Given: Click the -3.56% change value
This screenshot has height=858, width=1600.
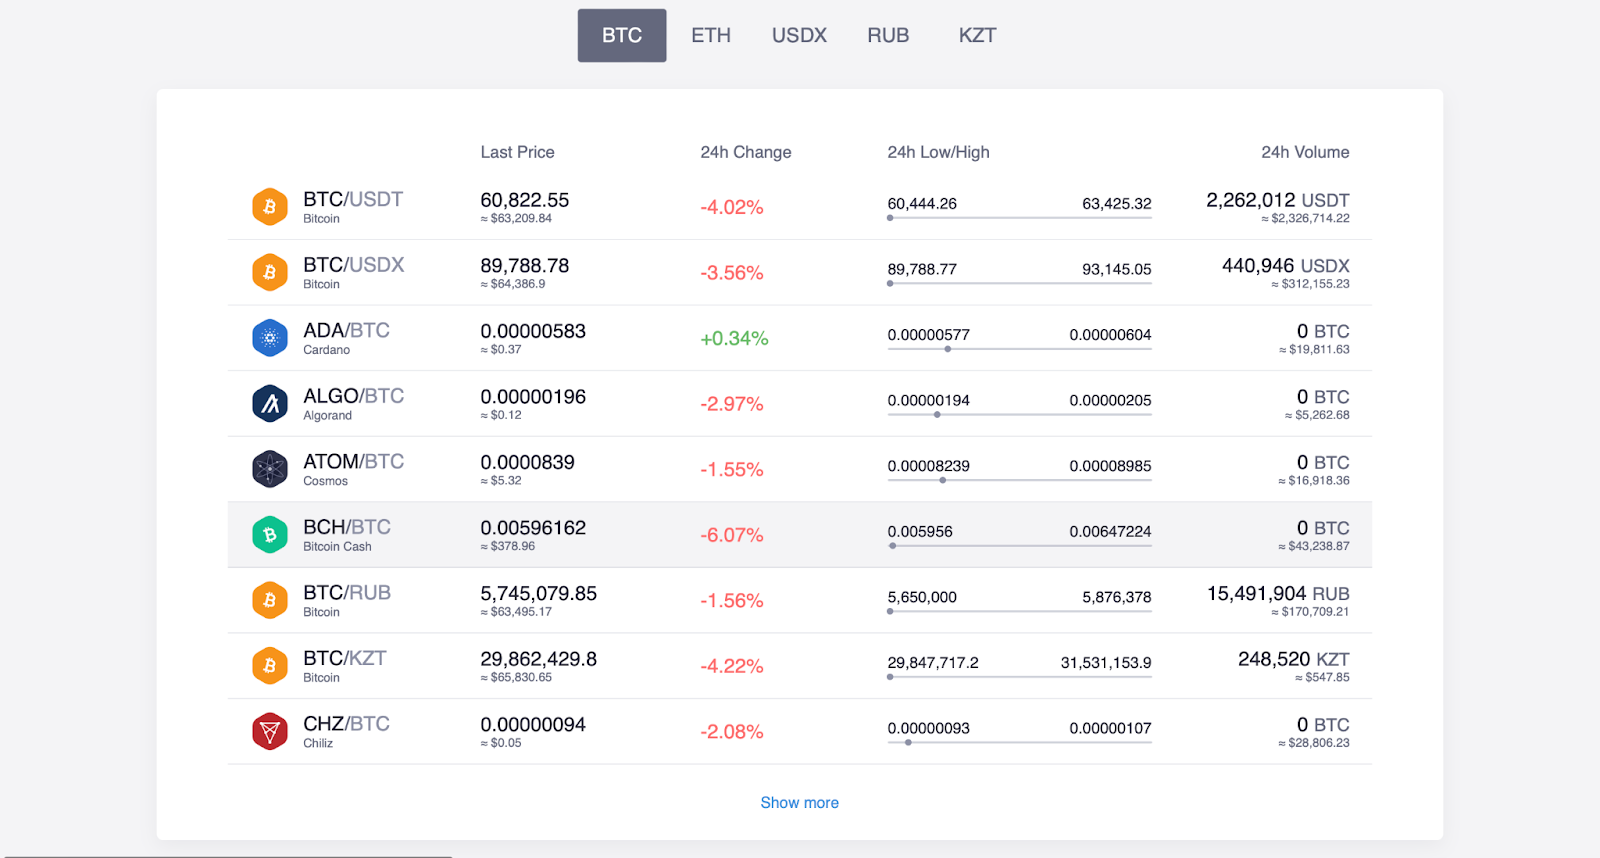Looking at the screenshot, I should 732,273.
